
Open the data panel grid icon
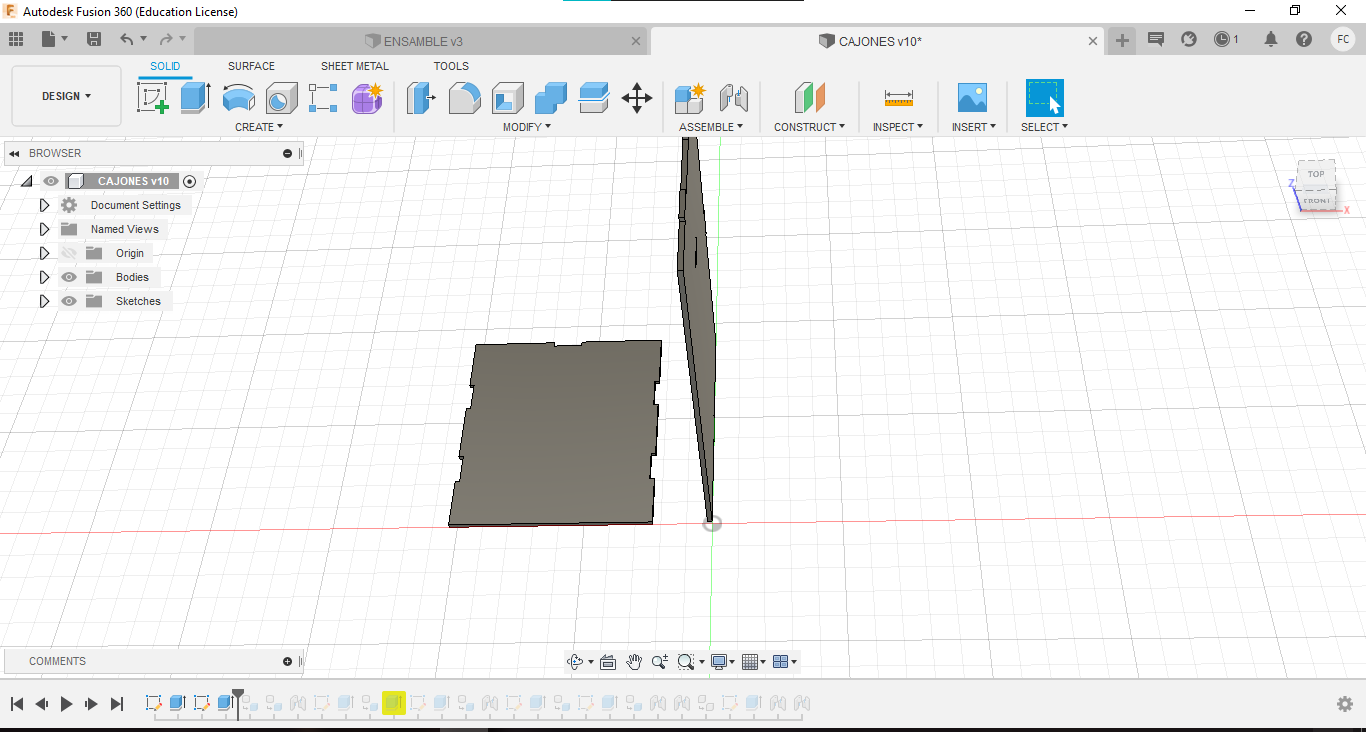16,39
